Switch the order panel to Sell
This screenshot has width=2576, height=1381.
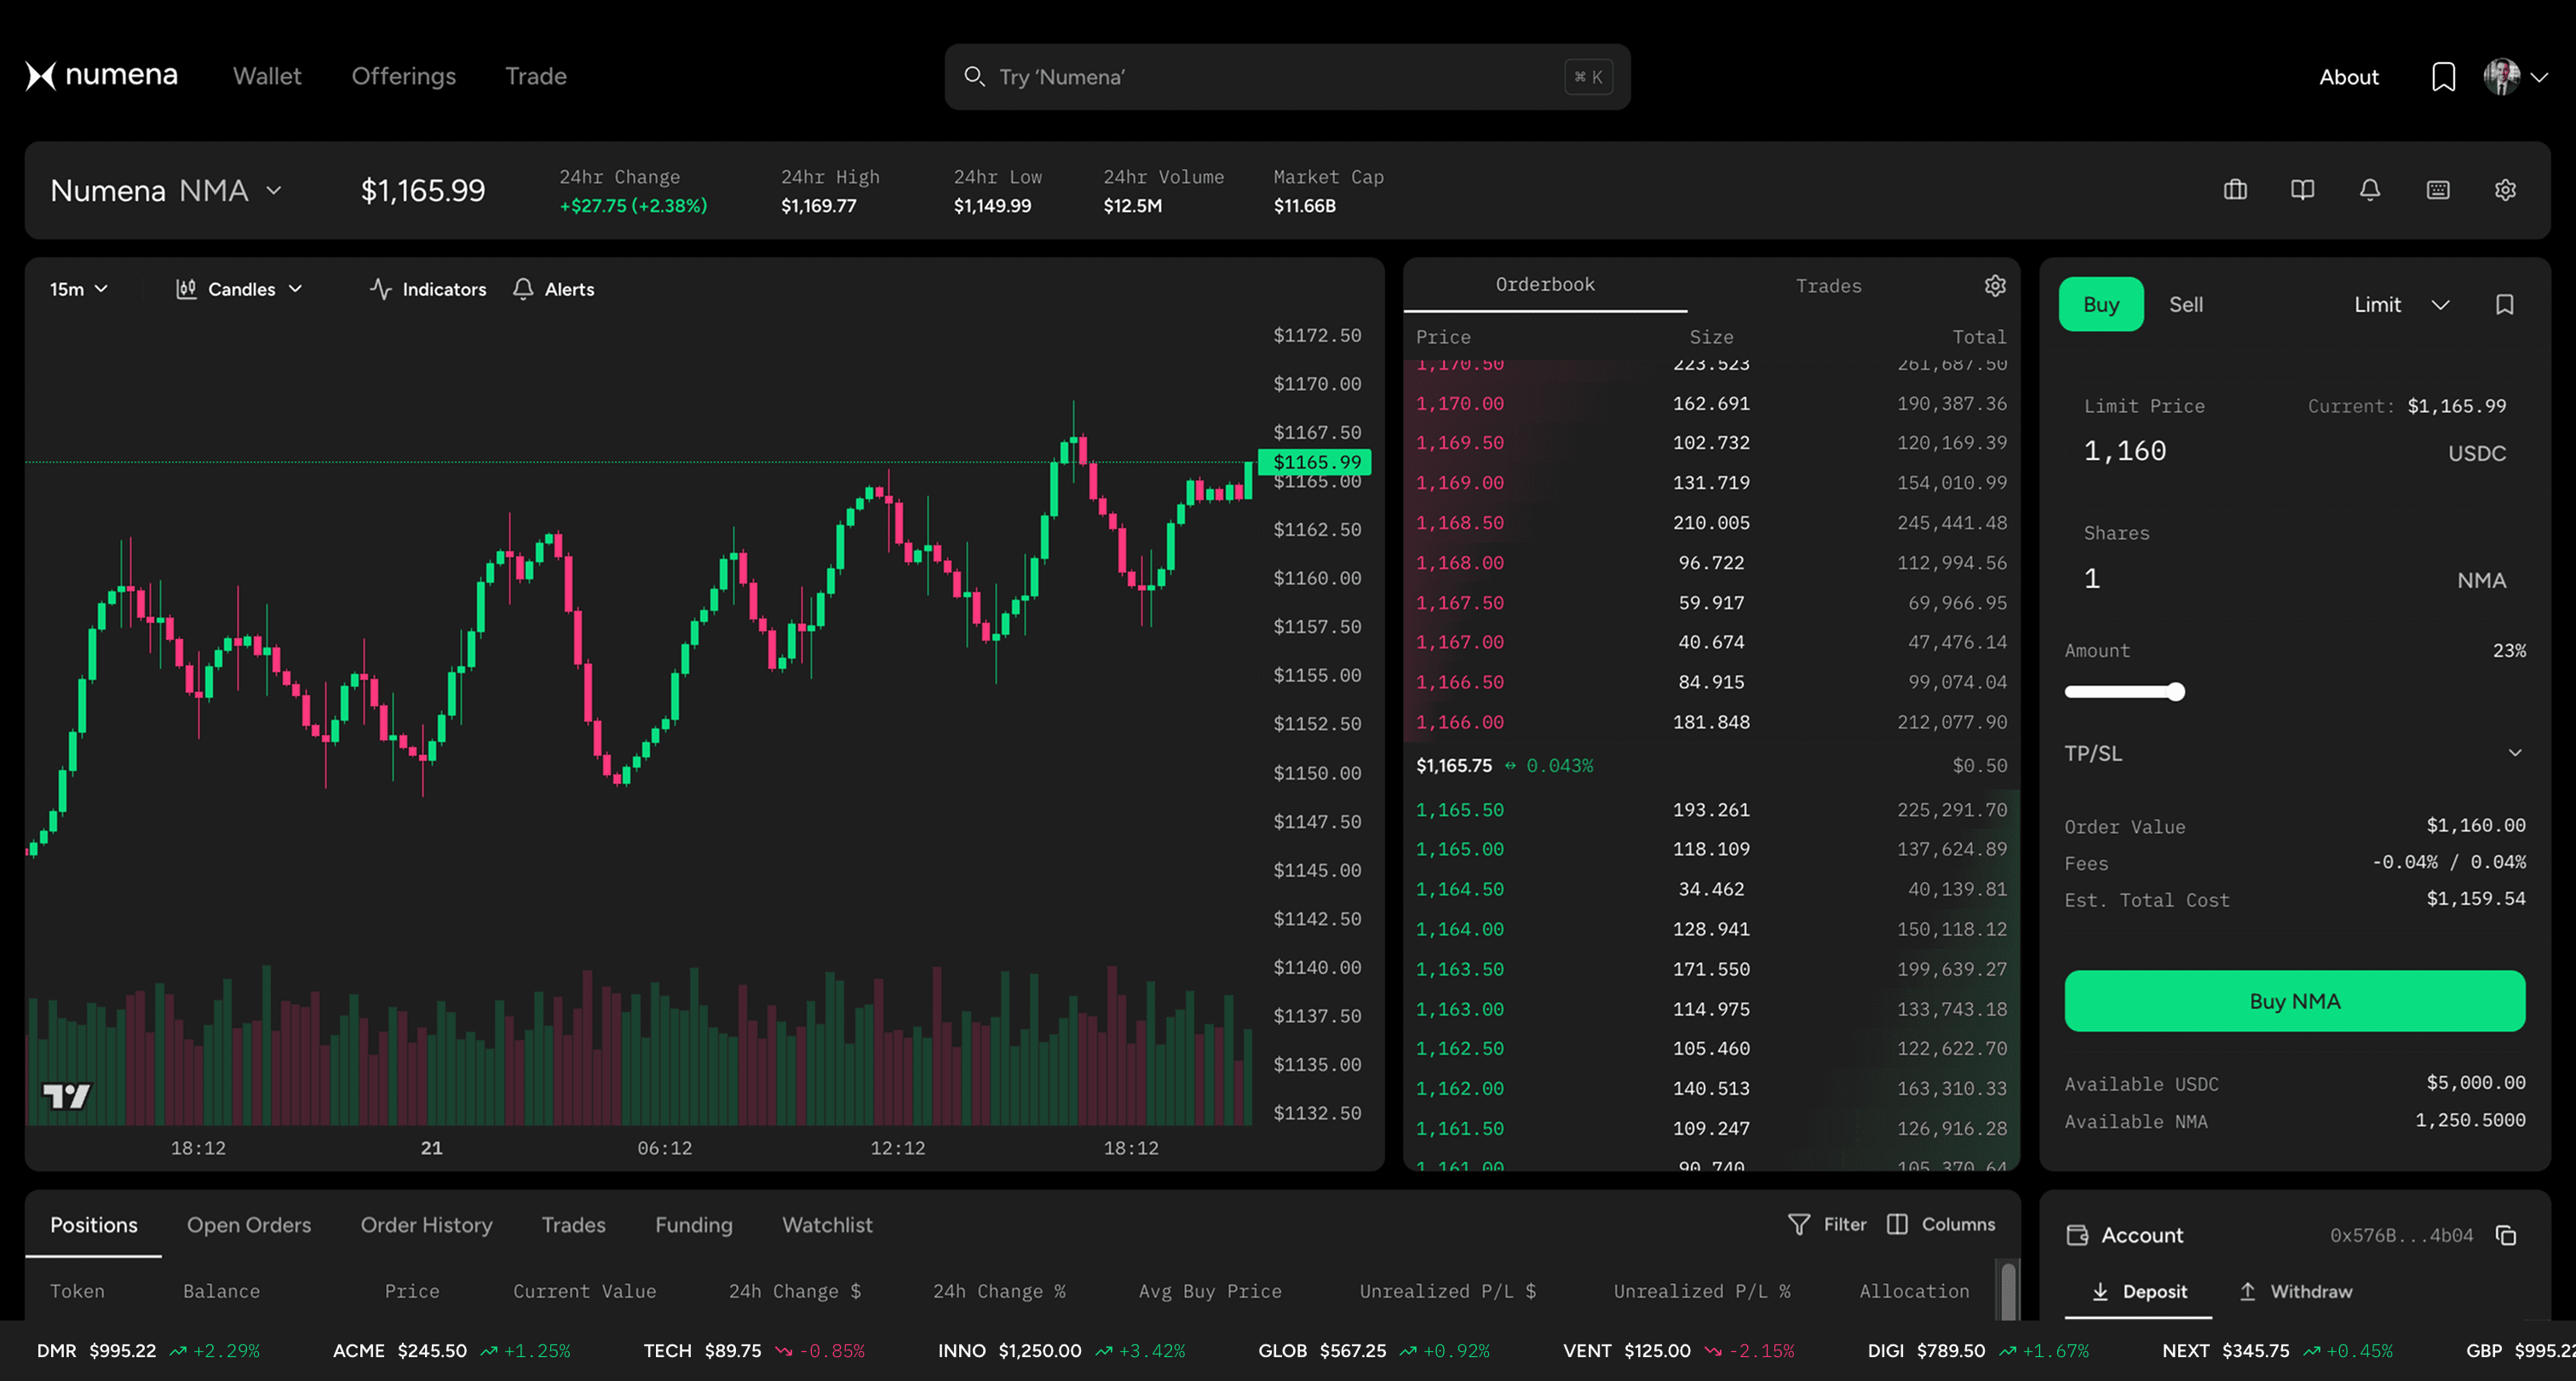pos(2186,304)
